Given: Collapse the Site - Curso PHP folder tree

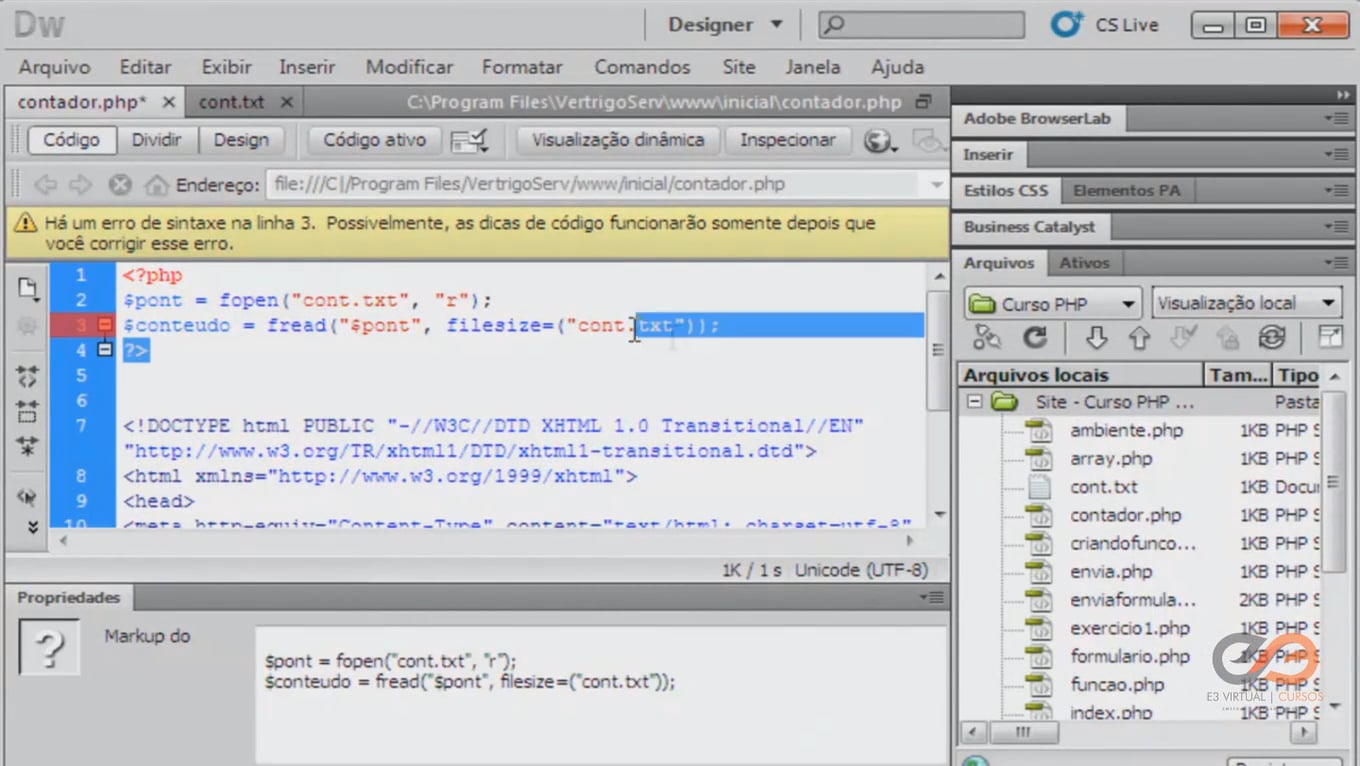Looking at the screenshot, I should click(x=973, y=402).
